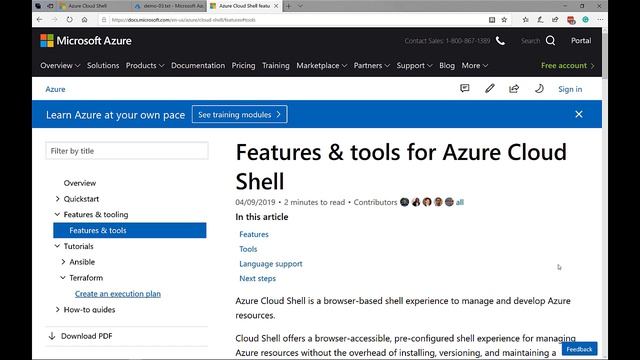
Task: Switch to first Azure Cloud Shell tab
Action: (94, 6)
